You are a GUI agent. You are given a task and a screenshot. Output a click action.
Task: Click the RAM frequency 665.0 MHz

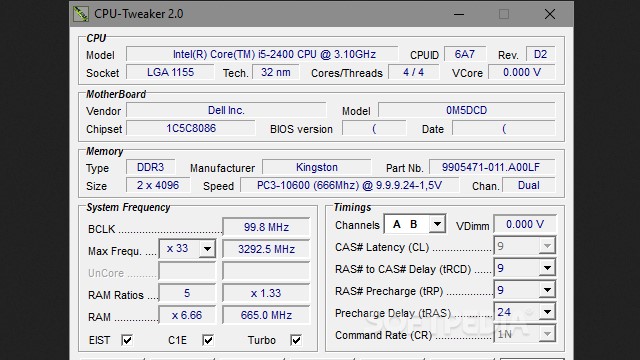[266, 315]
